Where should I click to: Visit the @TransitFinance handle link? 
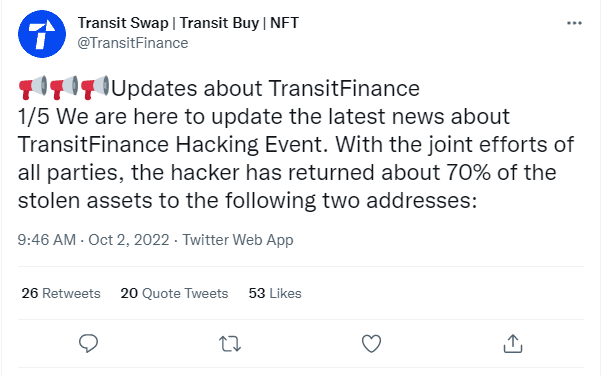point(133,43)
